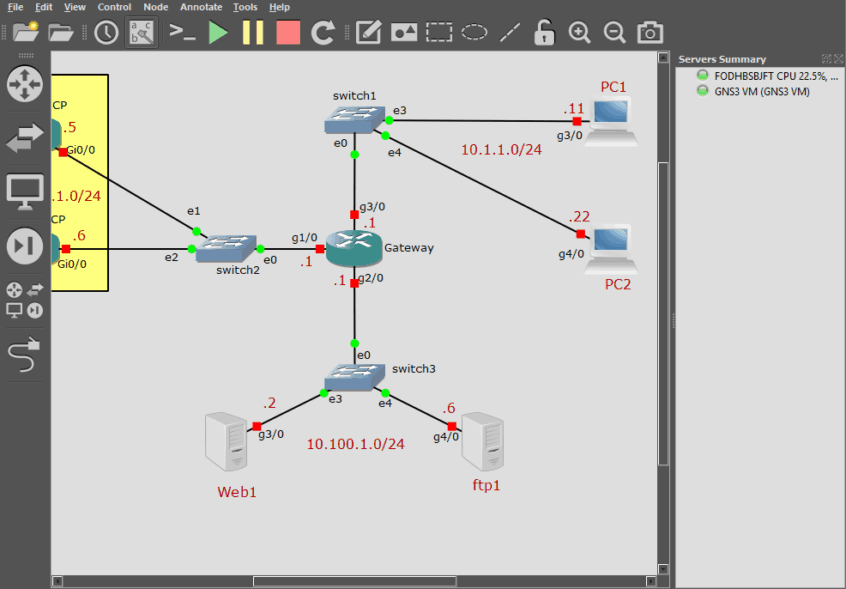846x589 pixels.
Task: Open the Annotate menu
Action: click(201, 6)
